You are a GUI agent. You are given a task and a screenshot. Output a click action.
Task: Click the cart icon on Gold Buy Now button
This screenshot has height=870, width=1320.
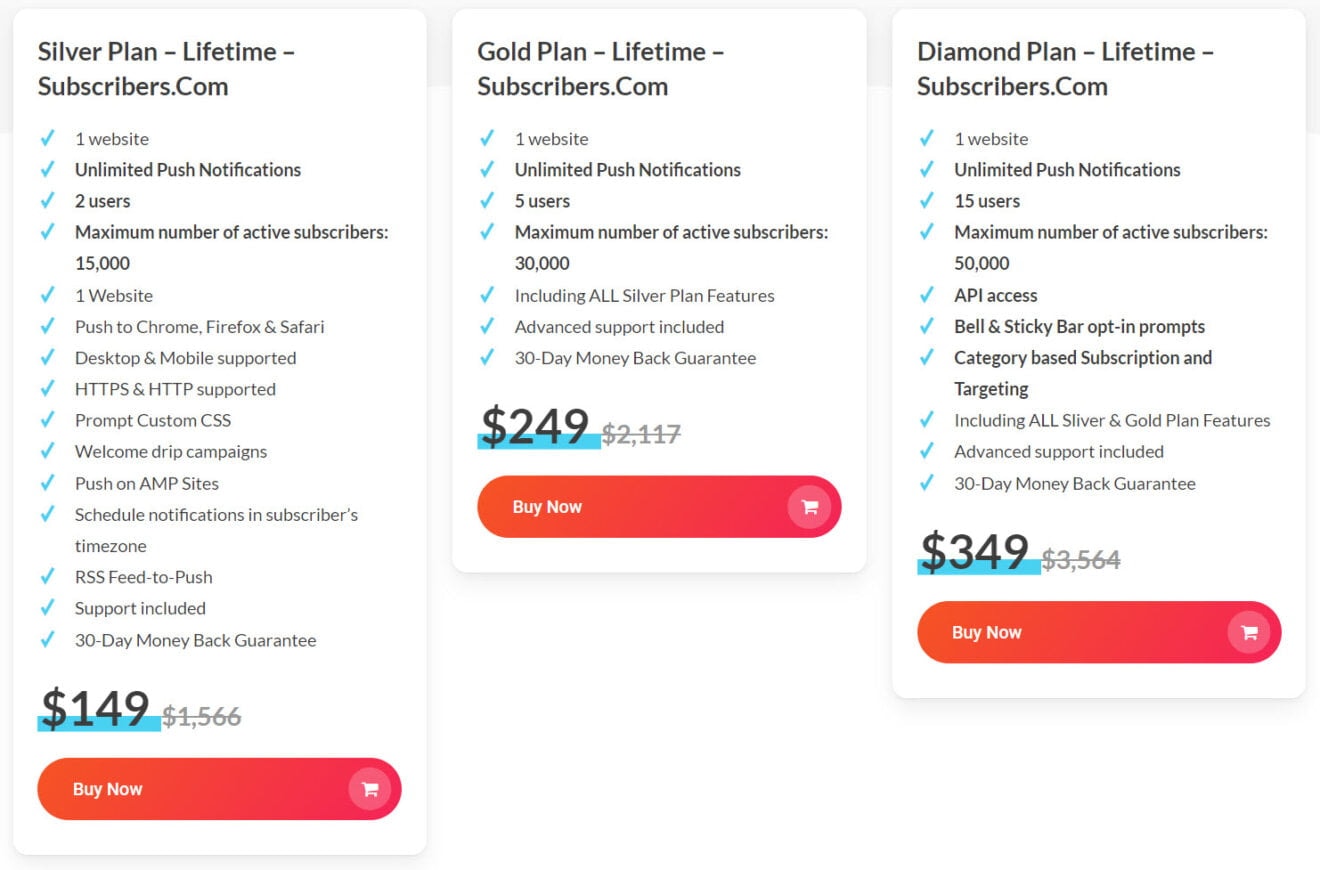[811, 507]
